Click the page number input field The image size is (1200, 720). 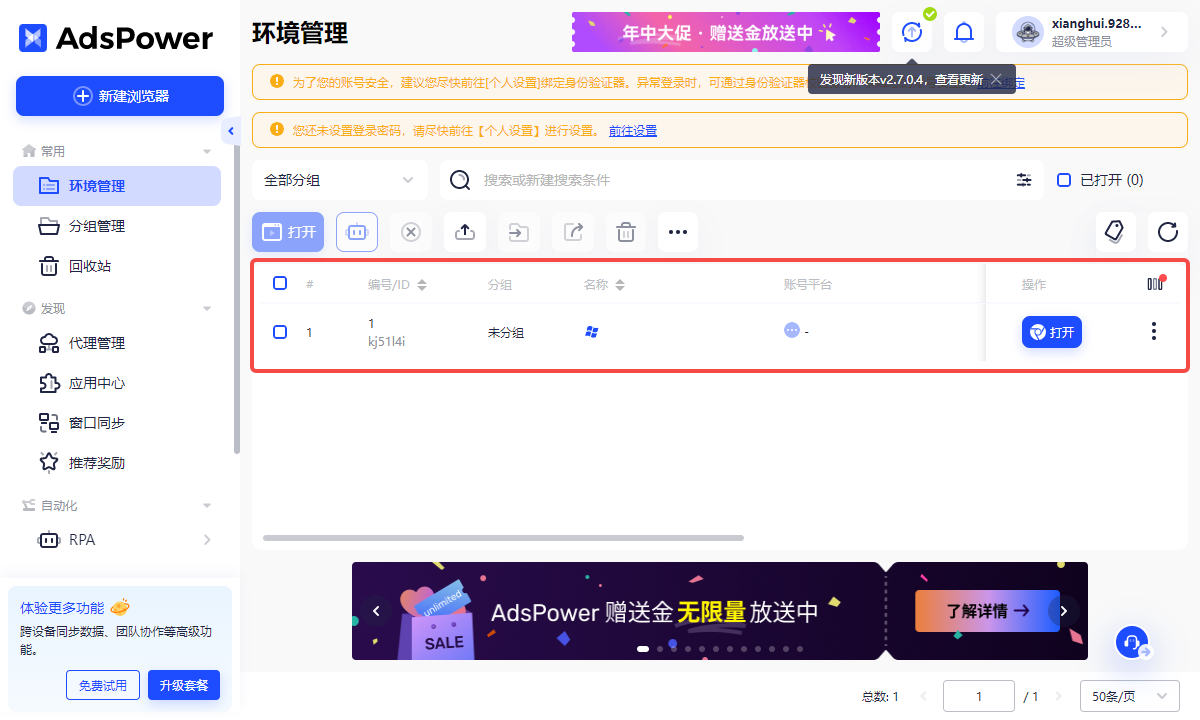[979, 696]
